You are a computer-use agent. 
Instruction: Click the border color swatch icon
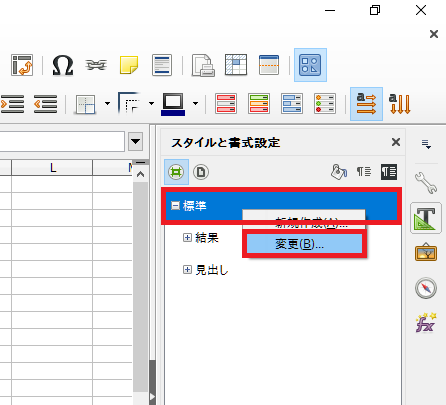click(173, 104)
